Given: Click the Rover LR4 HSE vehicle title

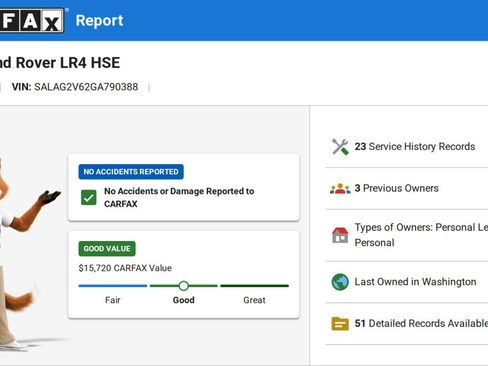Looking at the screenshot, I should [60, 63].
